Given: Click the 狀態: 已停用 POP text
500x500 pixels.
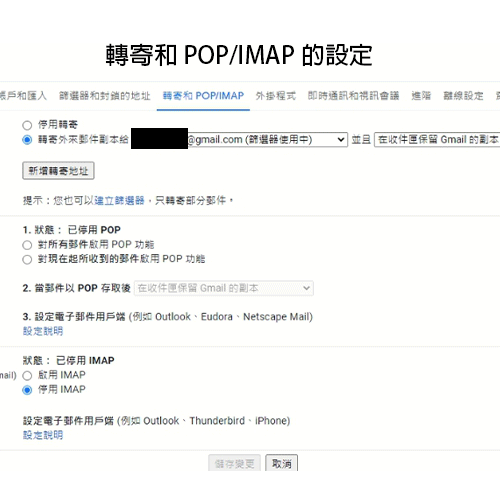Looking at the screenshot, I should pos(72,230).
